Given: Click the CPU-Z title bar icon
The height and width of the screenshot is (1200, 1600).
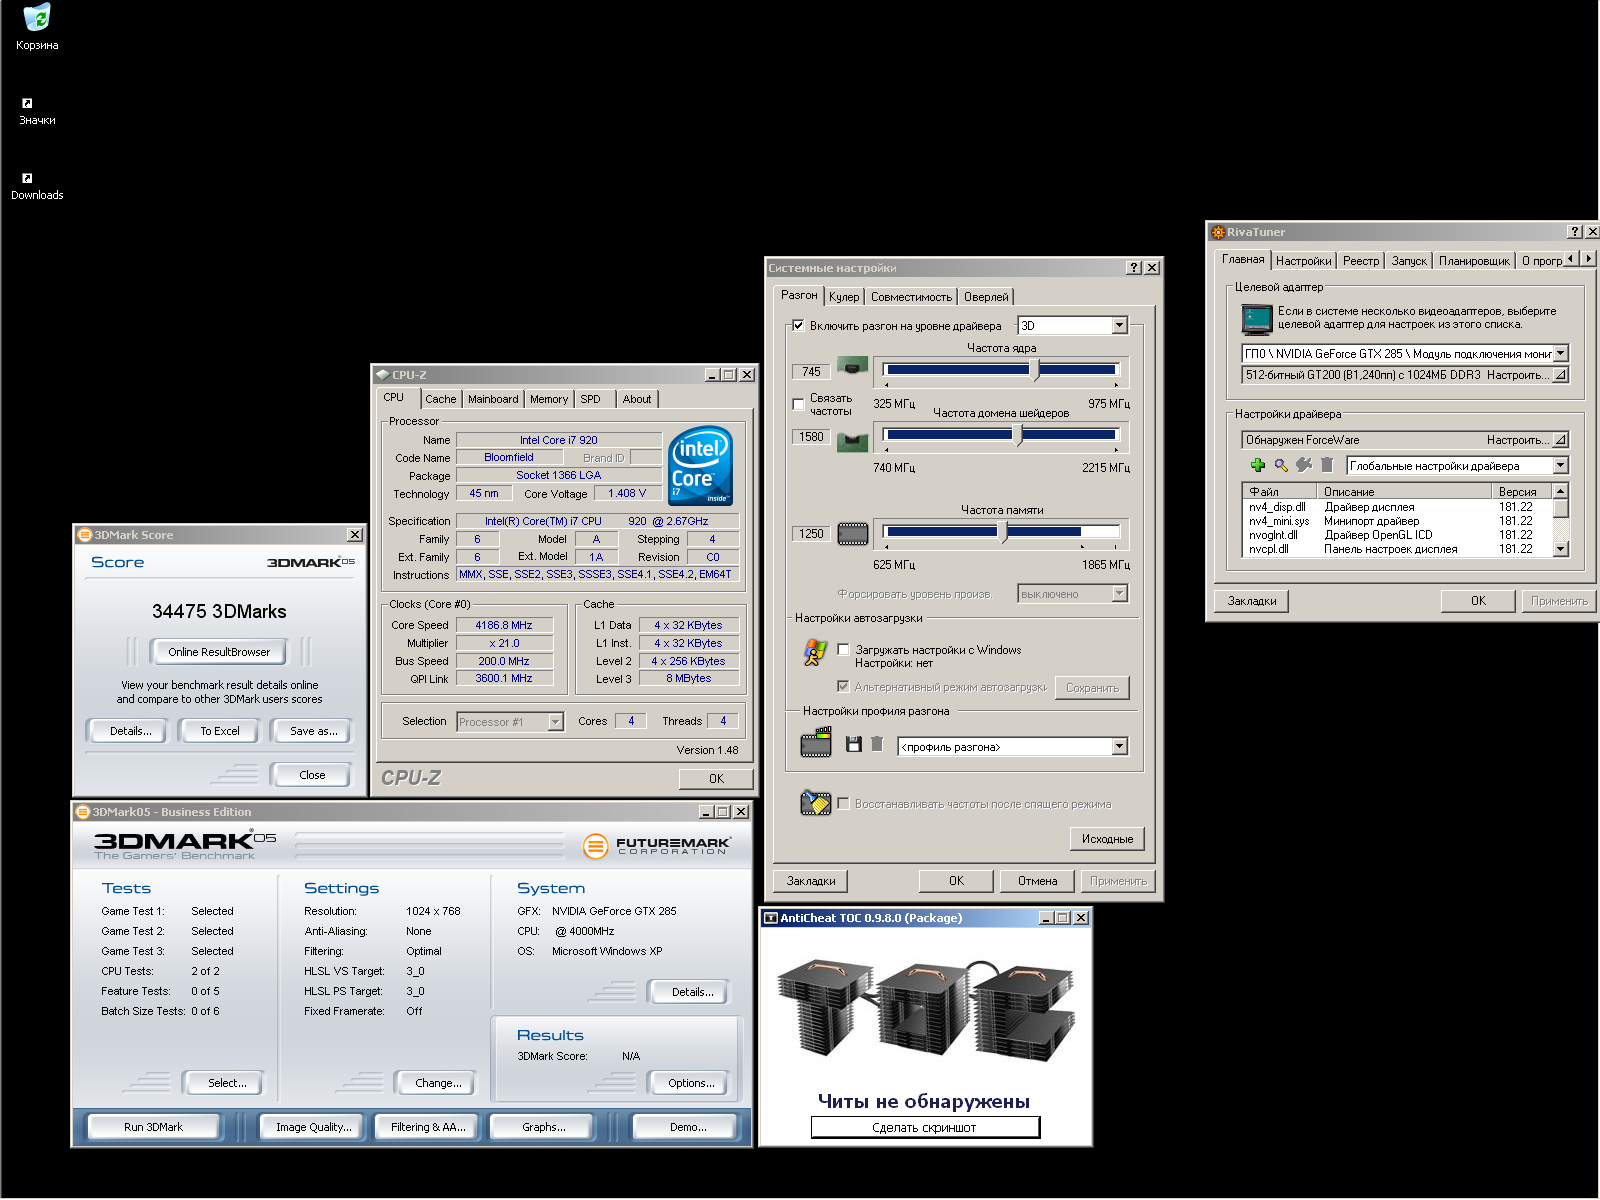Looking at the screenshot, I should click(x=382, y=375).
